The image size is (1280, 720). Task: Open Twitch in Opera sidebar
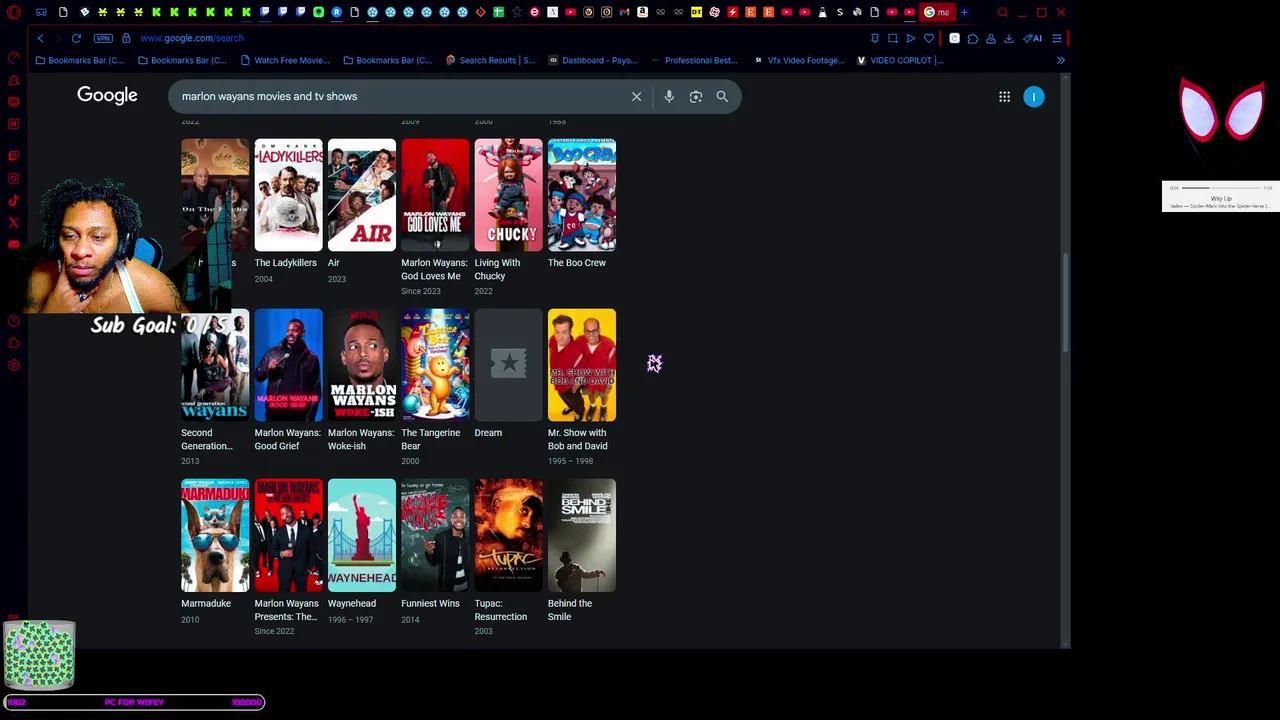pyautogui.click(x=13, y=157)
